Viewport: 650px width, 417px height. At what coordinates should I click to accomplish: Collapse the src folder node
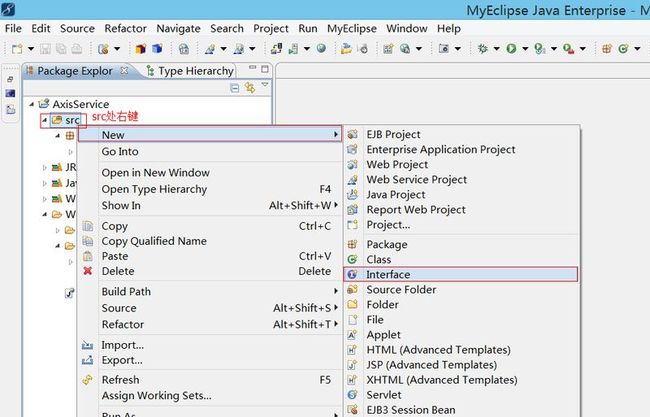(x=44, y=120)
